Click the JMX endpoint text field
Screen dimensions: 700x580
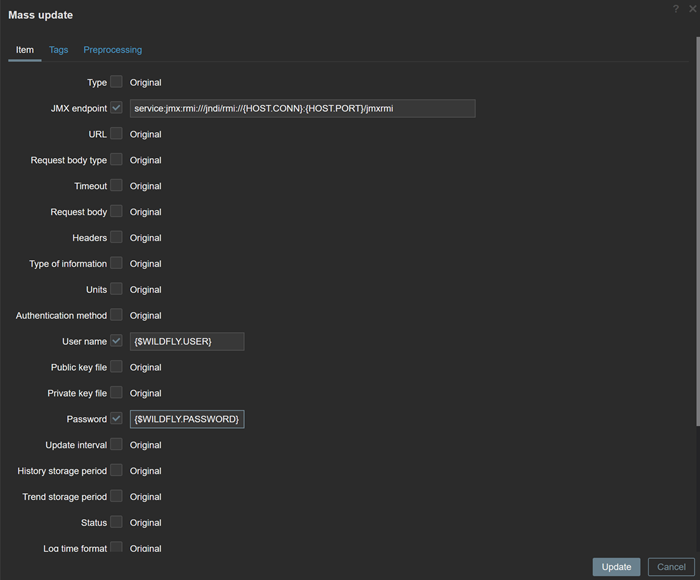[x=303, y=108]
